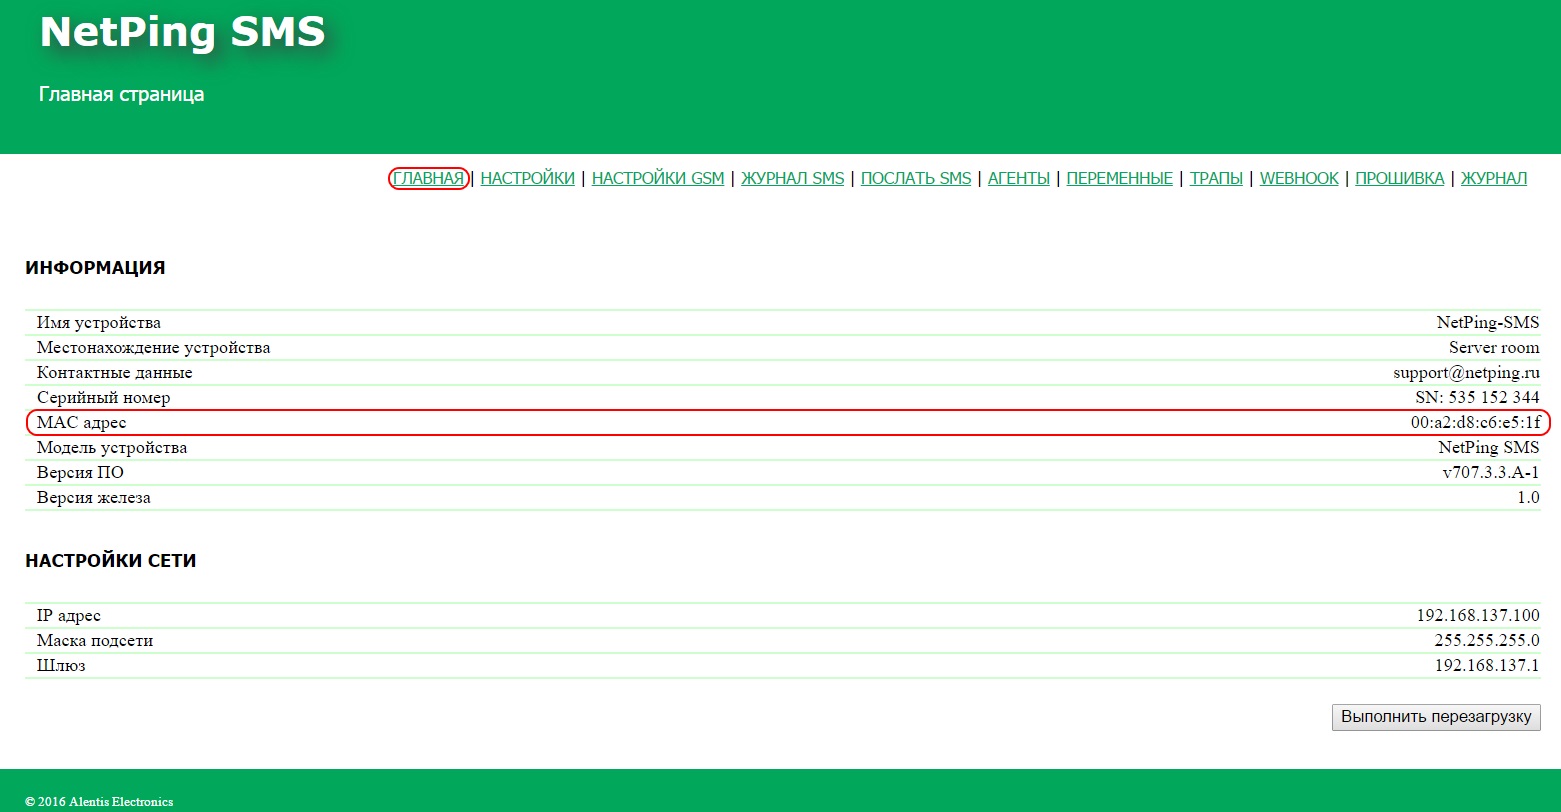
Task: Click the Маска подсети label
Action: tap(95, 641)
